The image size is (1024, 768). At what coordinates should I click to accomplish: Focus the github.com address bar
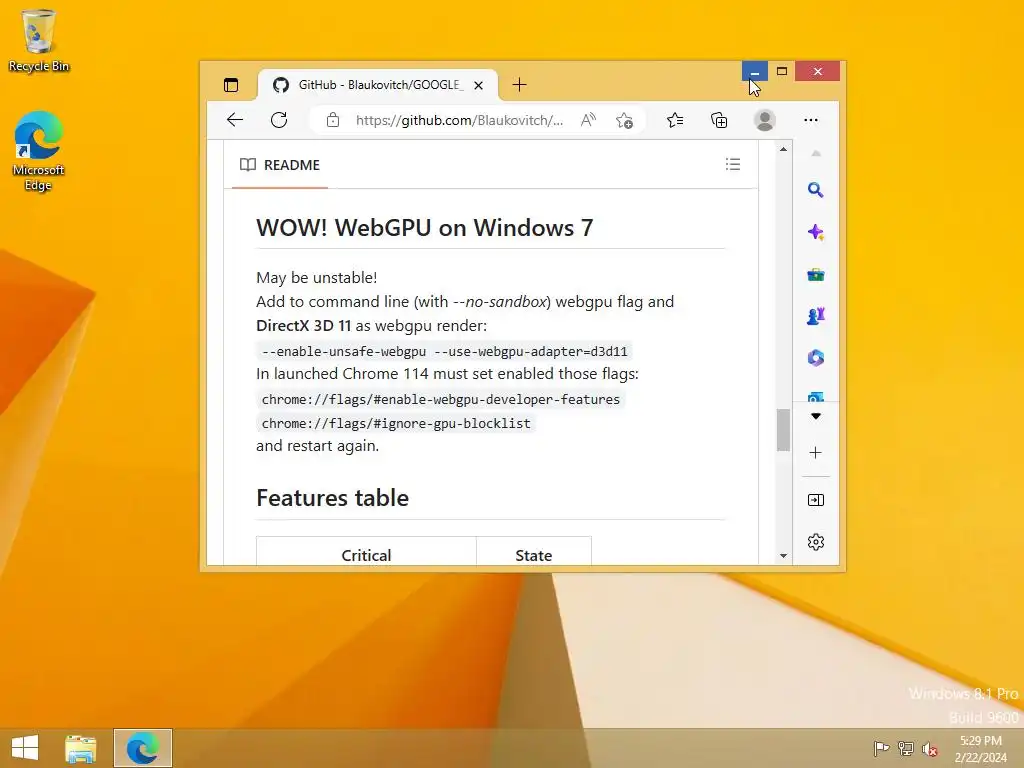coord(459,120)
